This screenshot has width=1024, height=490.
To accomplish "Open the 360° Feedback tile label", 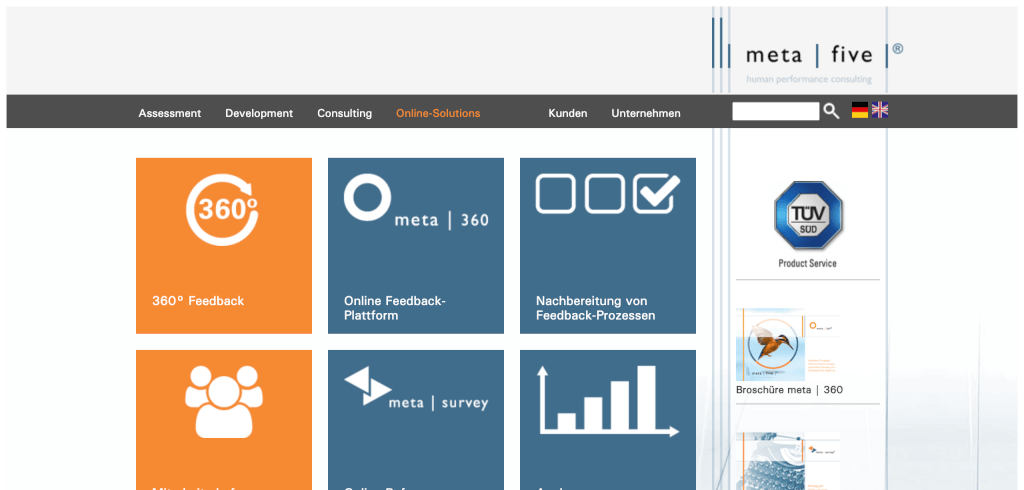I will coord(198,301).
